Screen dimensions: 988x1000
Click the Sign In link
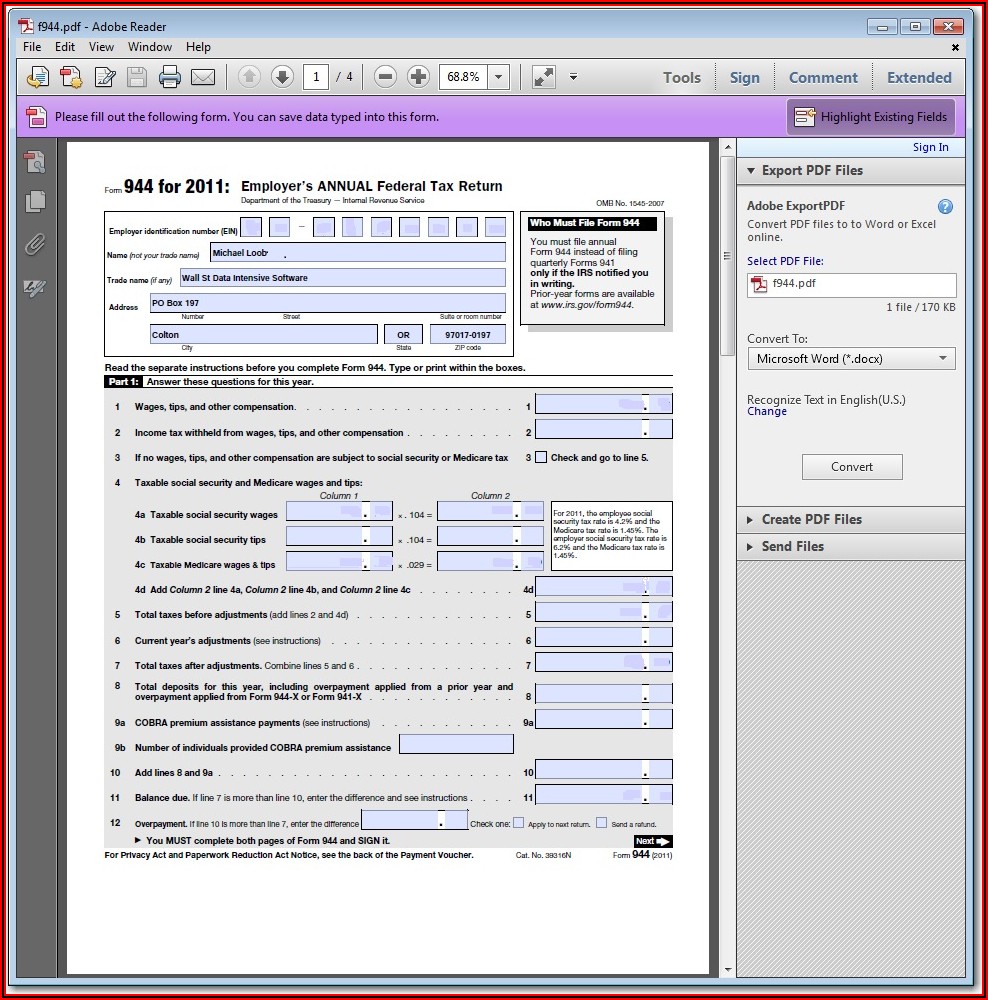(930, 147)
